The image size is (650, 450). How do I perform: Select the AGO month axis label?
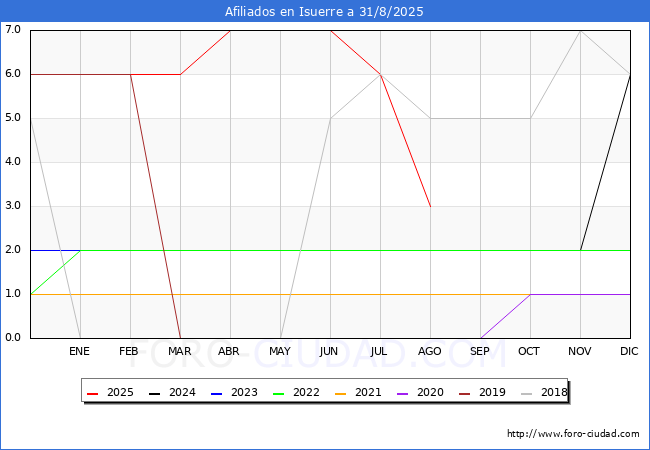click(x=429, y=351)
